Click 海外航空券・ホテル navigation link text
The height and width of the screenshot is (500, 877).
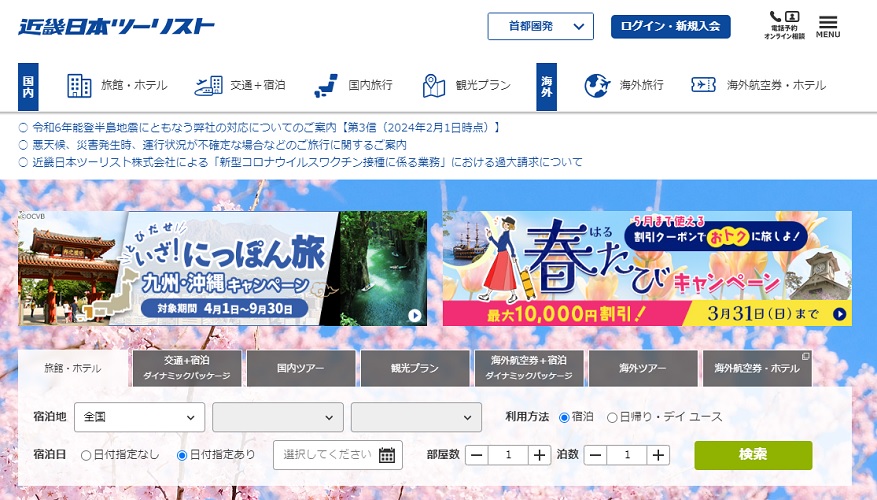click(776, 85)
